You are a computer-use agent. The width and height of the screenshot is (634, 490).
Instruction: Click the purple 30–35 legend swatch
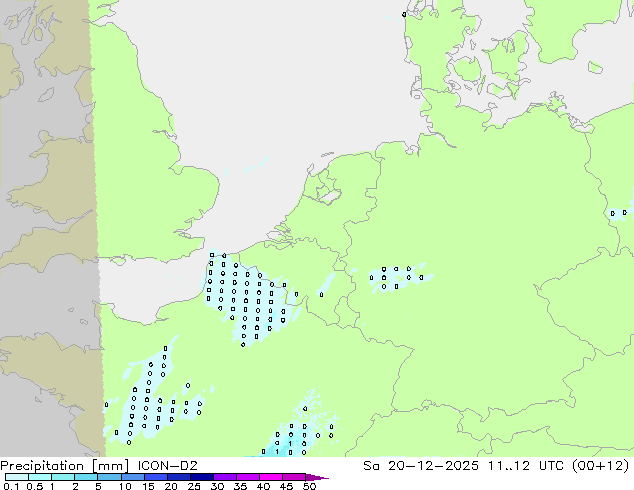point(224,477)
